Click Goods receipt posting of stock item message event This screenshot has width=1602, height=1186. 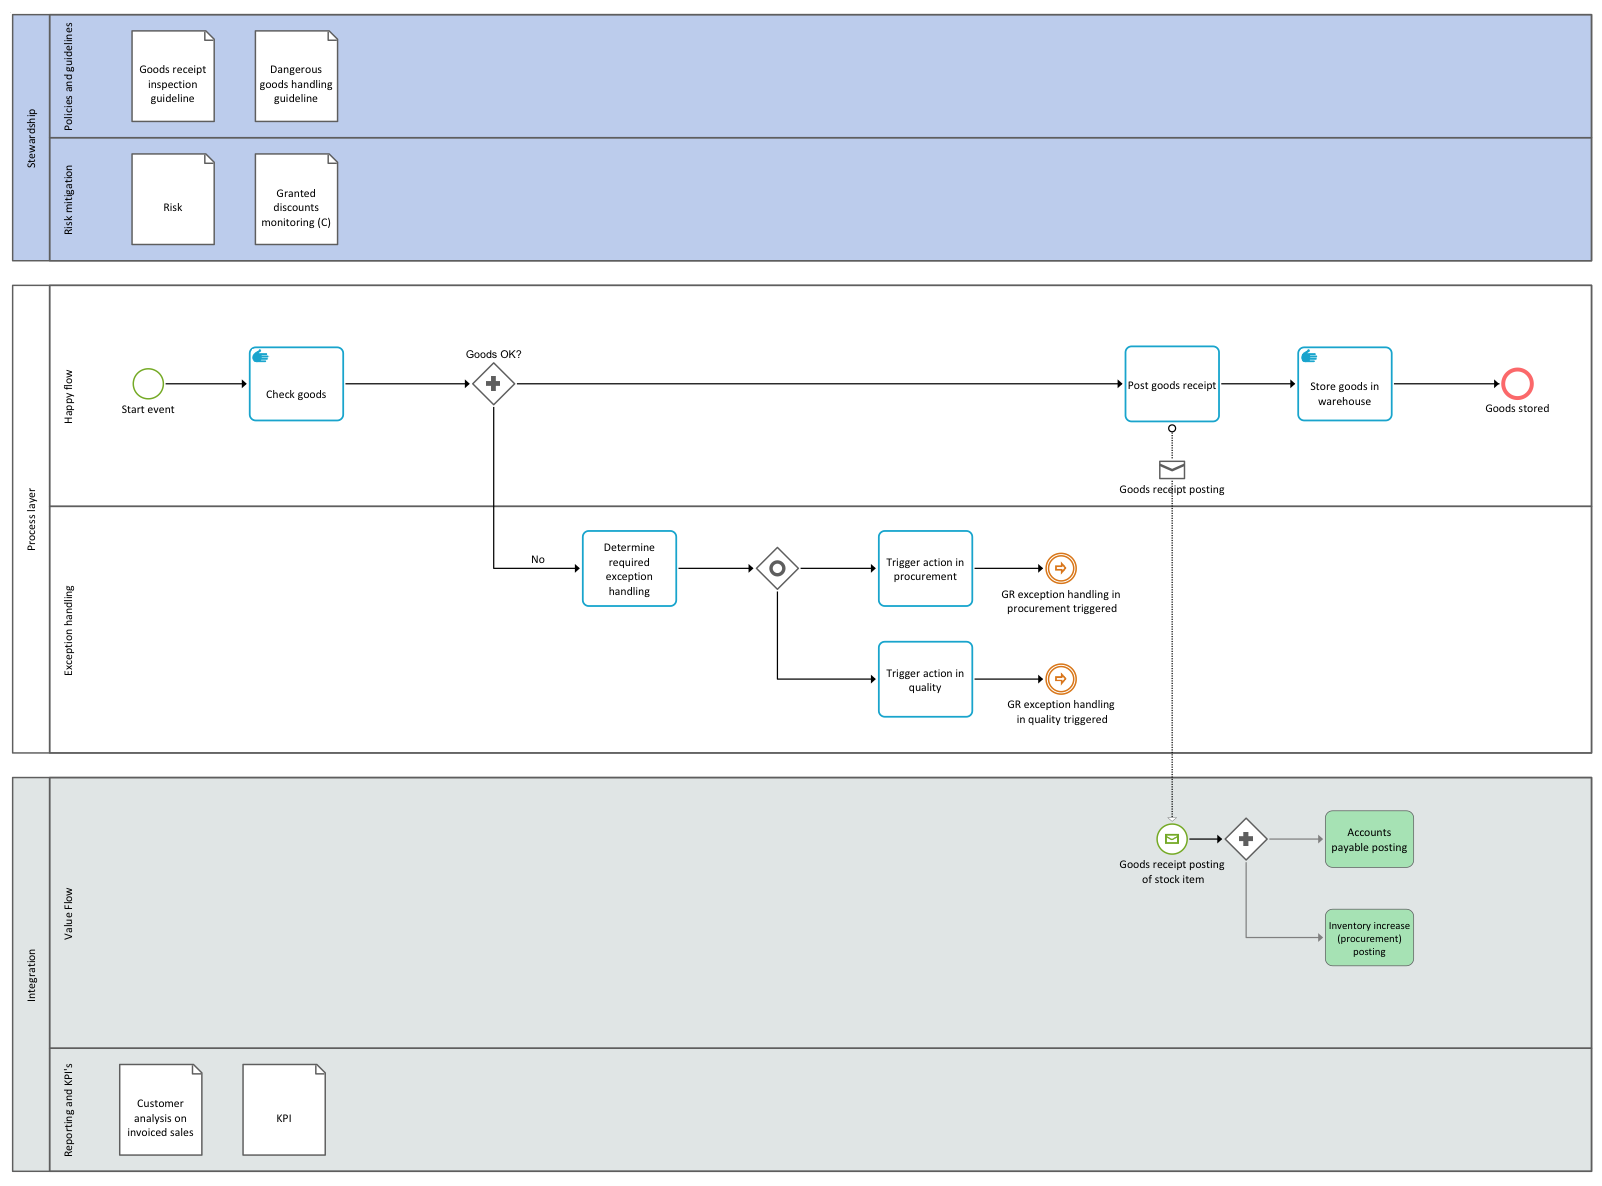point(1172,839)
